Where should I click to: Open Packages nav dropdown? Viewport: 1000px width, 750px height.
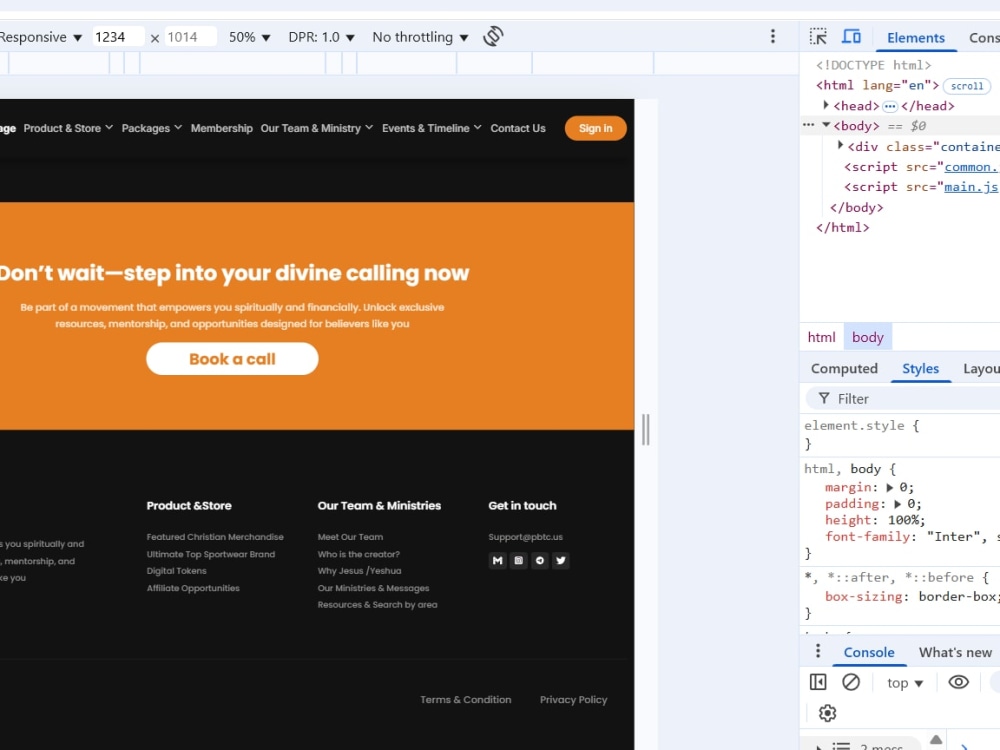click(x=152, y=128)
